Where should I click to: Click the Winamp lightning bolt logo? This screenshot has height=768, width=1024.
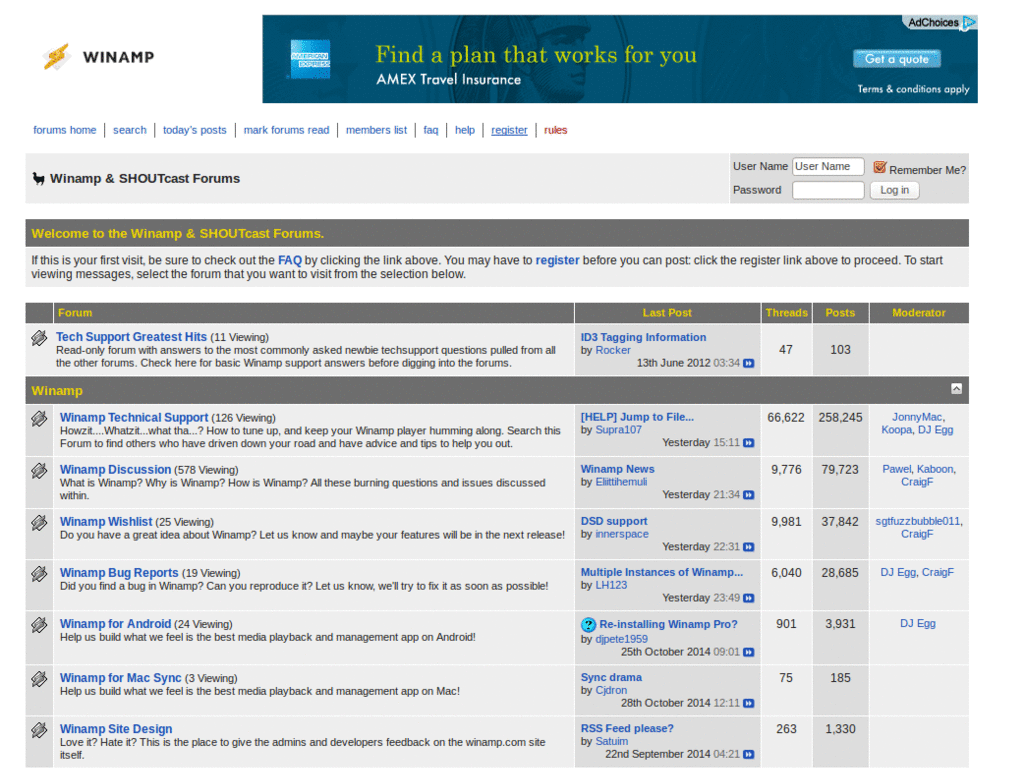(57, 57)
